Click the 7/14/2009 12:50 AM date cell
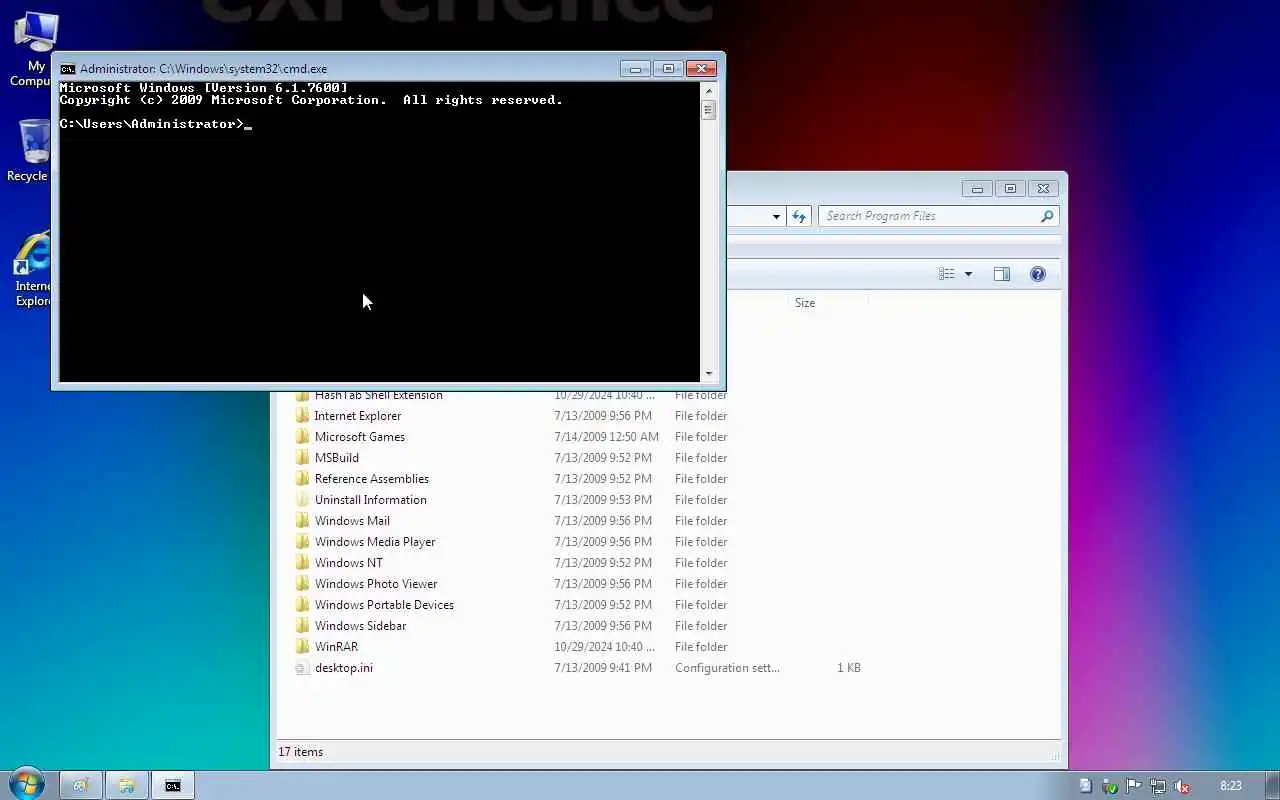Screen dimensions: 1280x800 (607, 437)
